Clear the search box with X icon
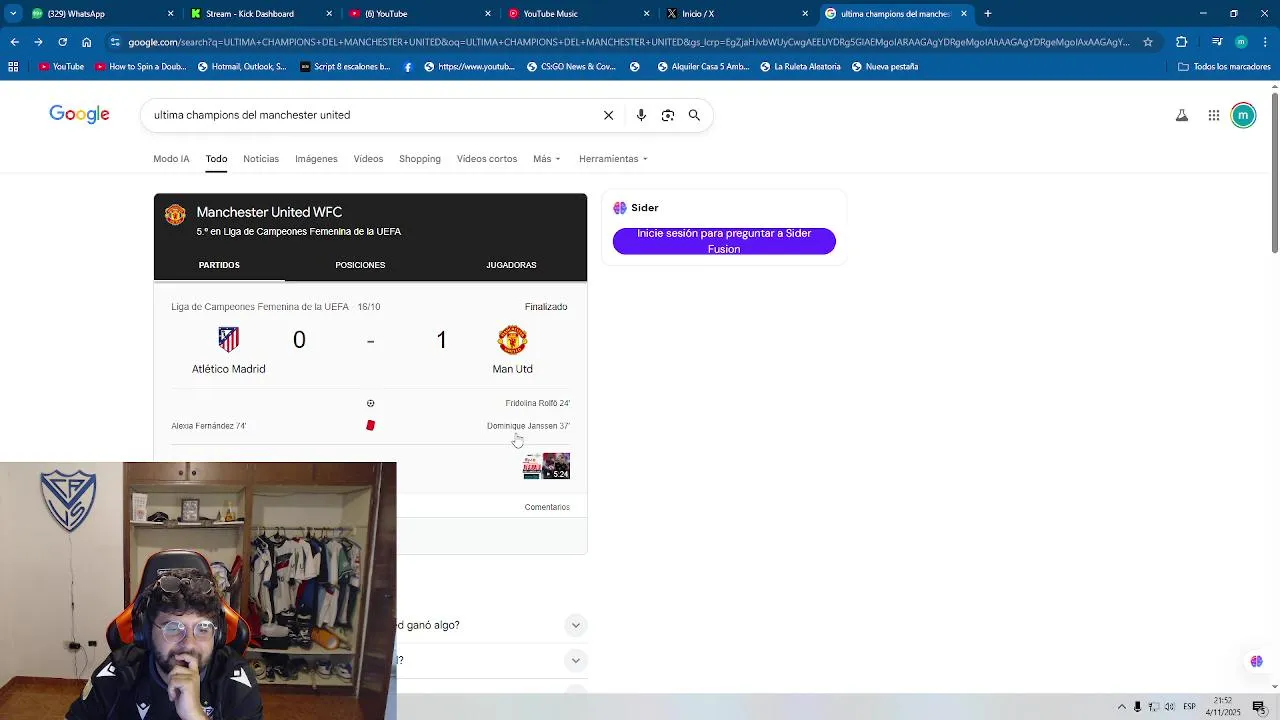This screenshot has height=720, width=1280. click(x=608, y=115)
